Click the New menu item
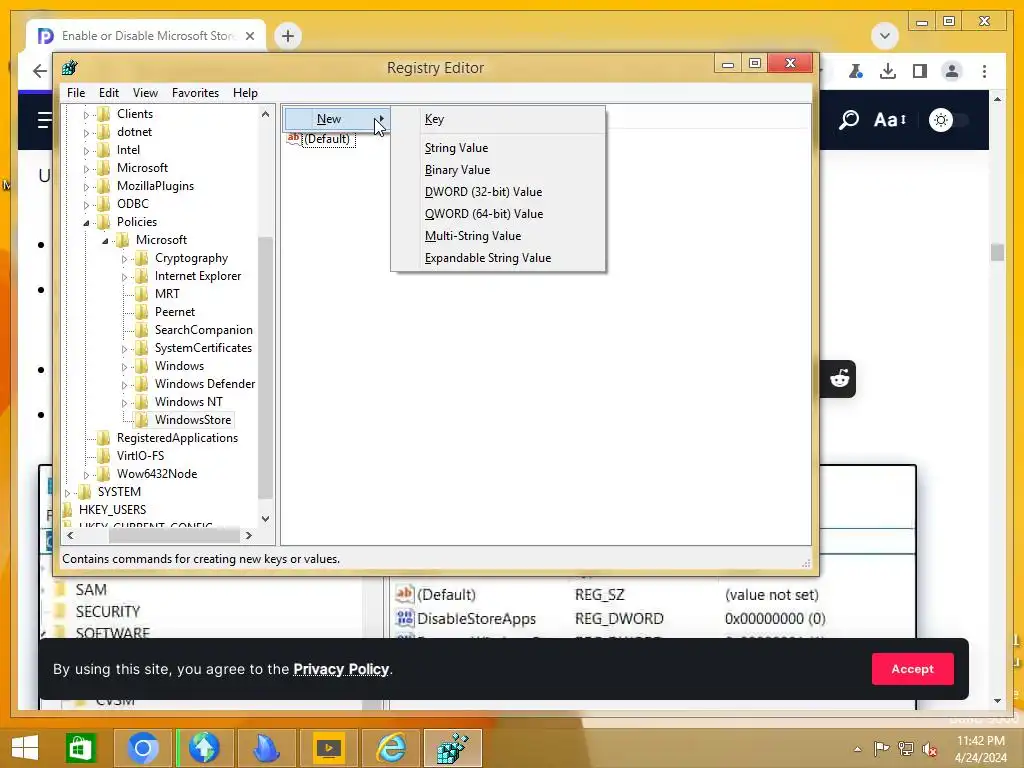This screenshot has height=768, width=1024. point(337,119)
